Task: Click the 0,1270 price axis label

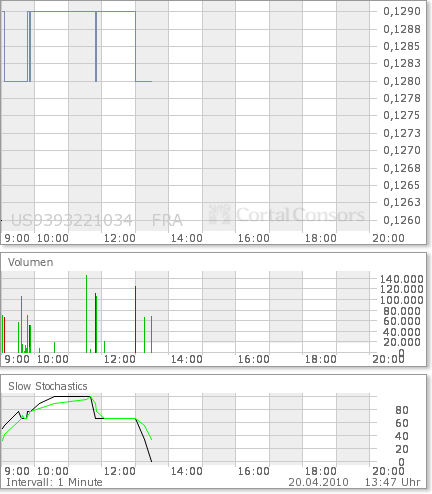Action: click(402, 150)
